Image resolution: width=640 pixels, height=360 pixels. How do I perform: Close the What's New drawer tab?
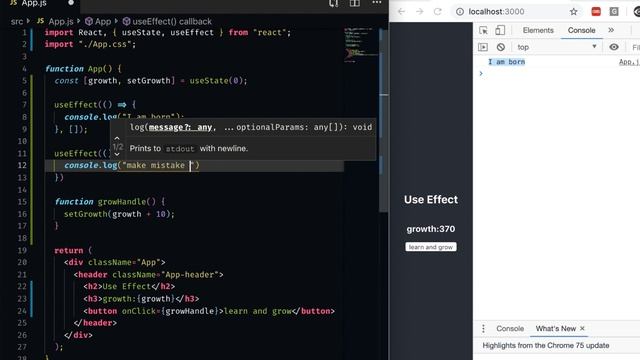(x=582, y=329)
